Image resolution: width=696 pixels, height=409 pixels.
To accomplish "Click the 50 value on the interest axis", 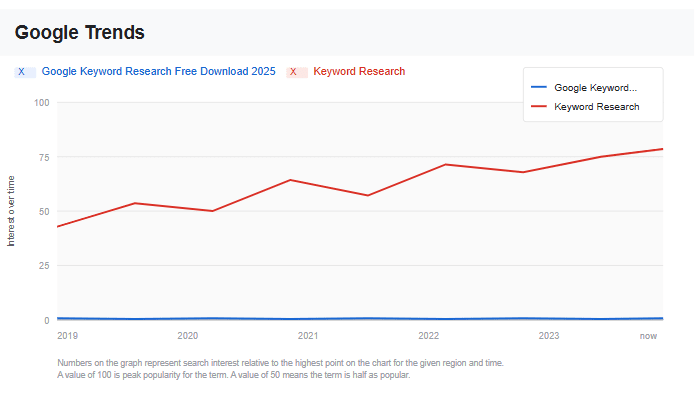I will [43, 211].
